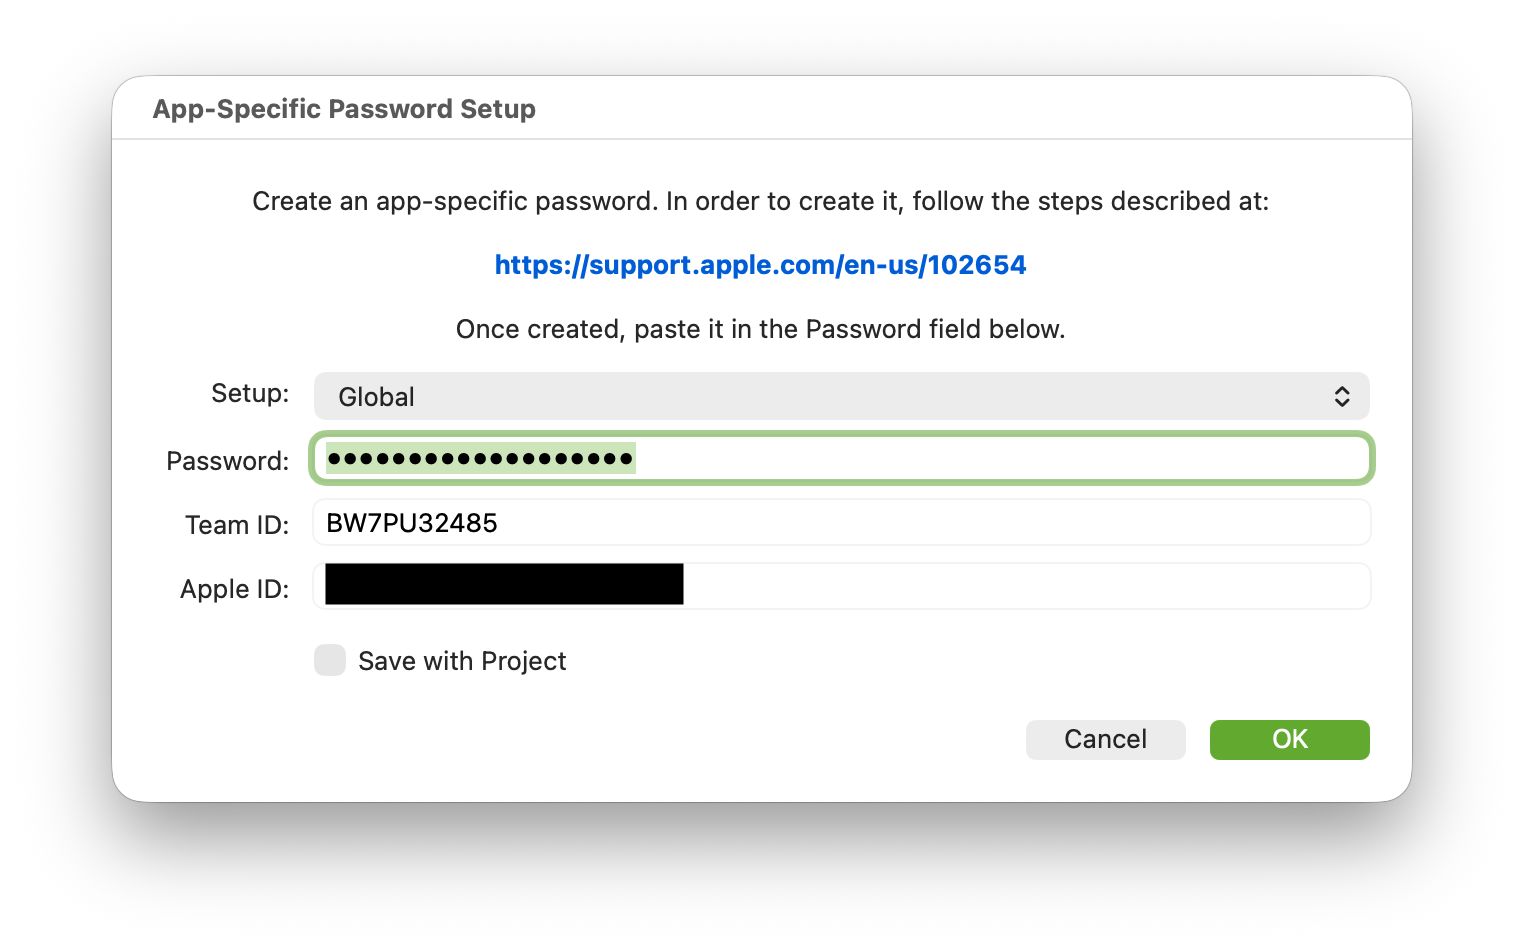Click the 'Apple ID:' label

click(x=234, y=589)
